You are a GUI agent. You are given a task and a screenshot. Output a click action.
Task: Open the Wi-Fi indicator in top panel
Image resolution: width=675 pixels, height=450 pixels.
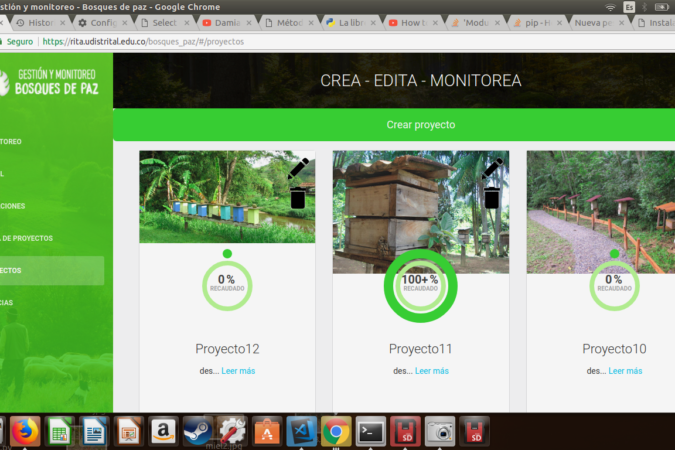610,7
